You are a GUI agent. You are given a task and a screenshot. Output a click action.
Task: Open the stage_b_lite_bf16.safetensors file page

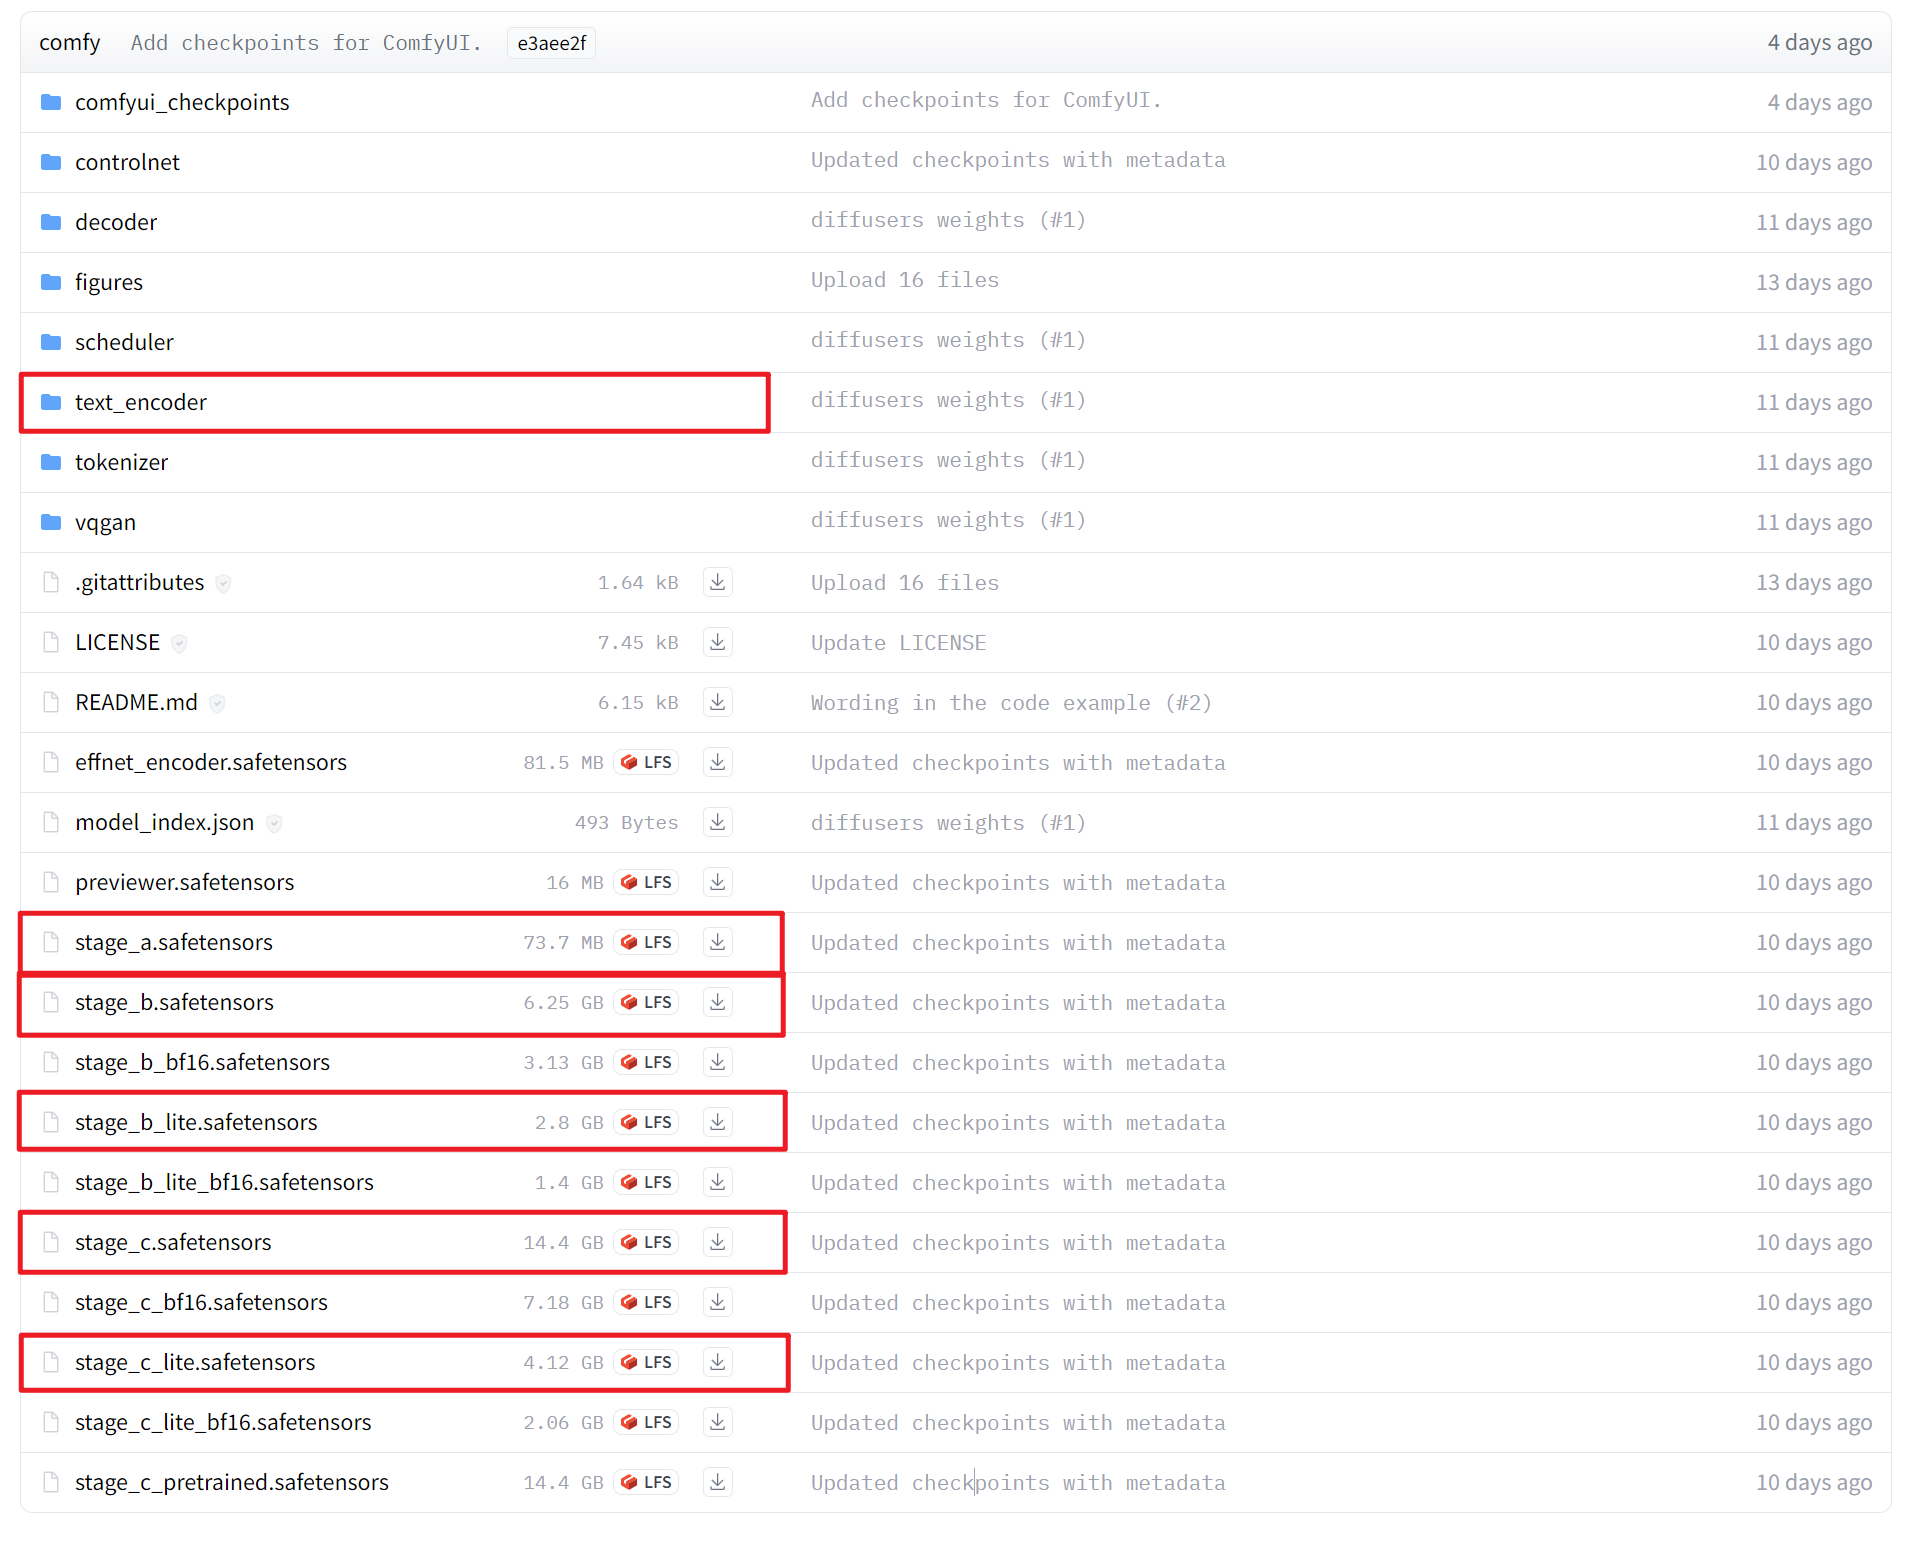pos(224,1182)
